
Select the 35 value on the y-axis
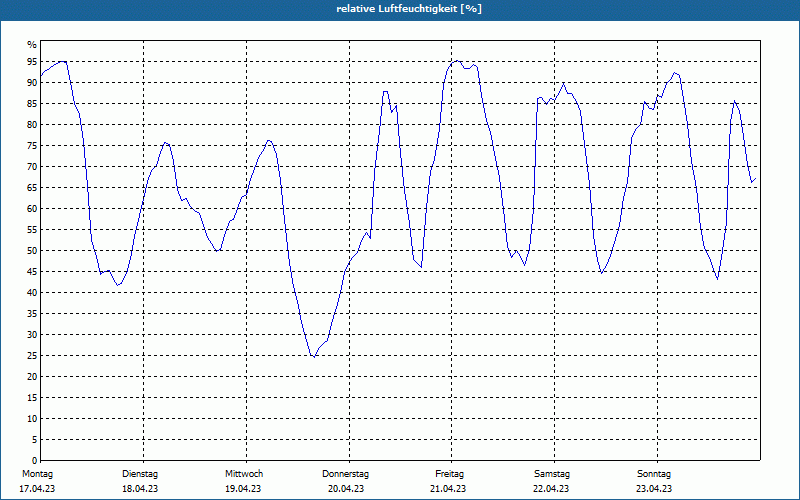32,314
